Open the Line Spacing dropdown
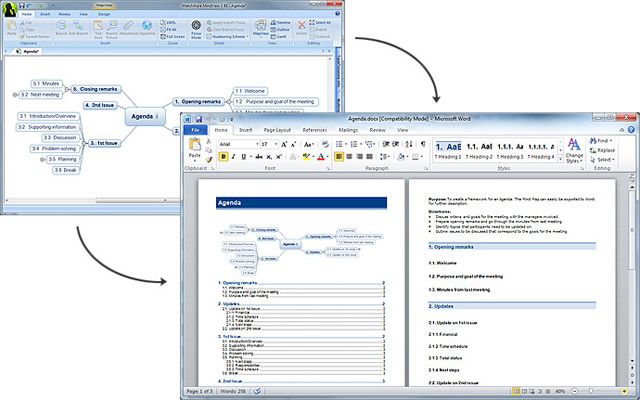 tap(384, 157)
